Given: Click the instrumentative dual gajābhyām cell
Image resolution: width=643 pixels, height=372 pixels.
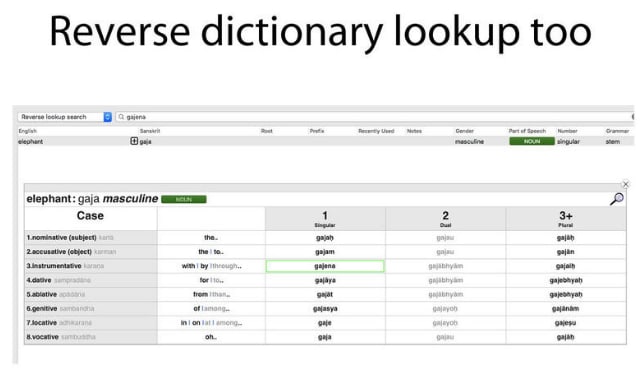Looking at the screenshot, I should pyautogui.click(x=445, y=266).
